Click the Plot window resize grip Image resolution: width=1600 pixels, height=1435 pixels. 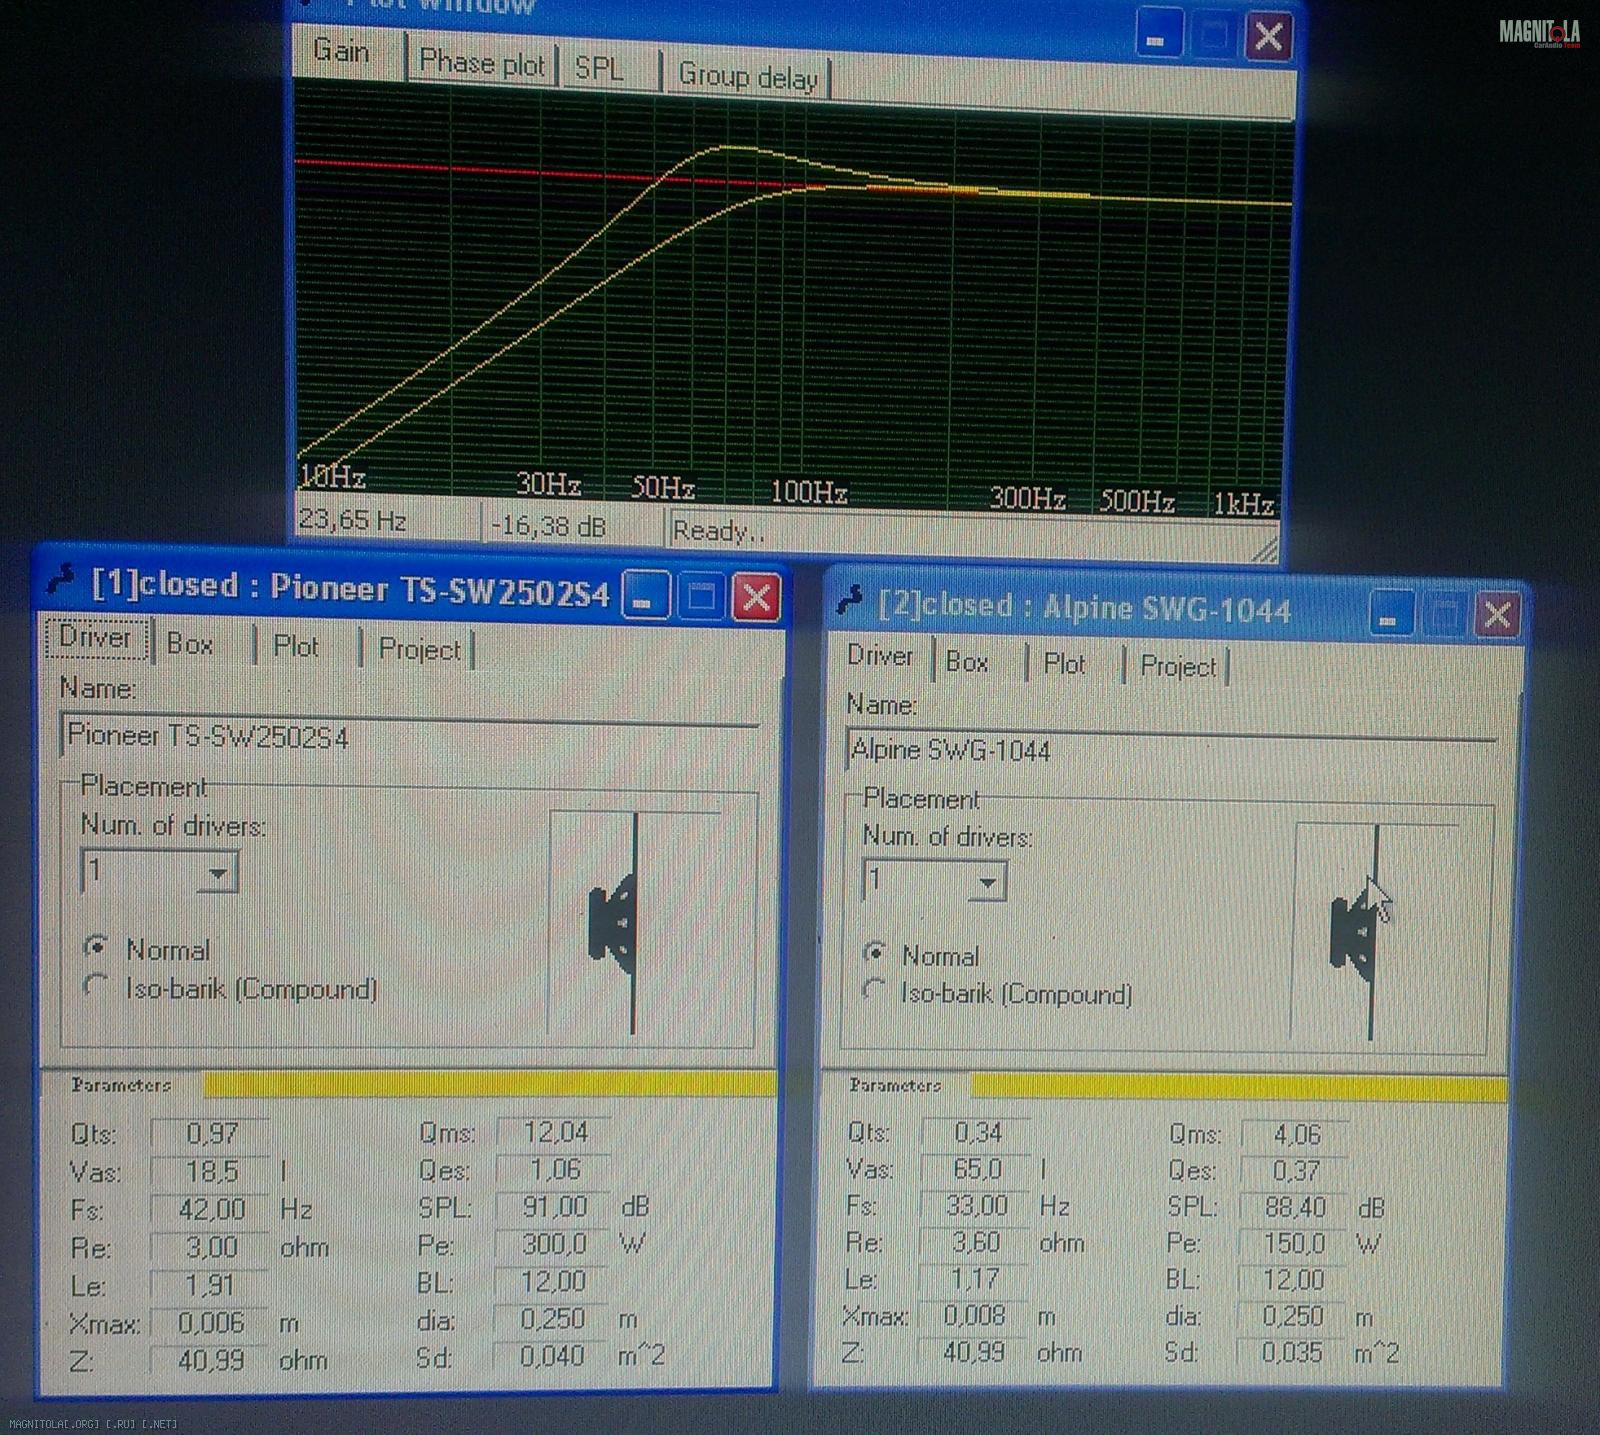coord(1265,548)
